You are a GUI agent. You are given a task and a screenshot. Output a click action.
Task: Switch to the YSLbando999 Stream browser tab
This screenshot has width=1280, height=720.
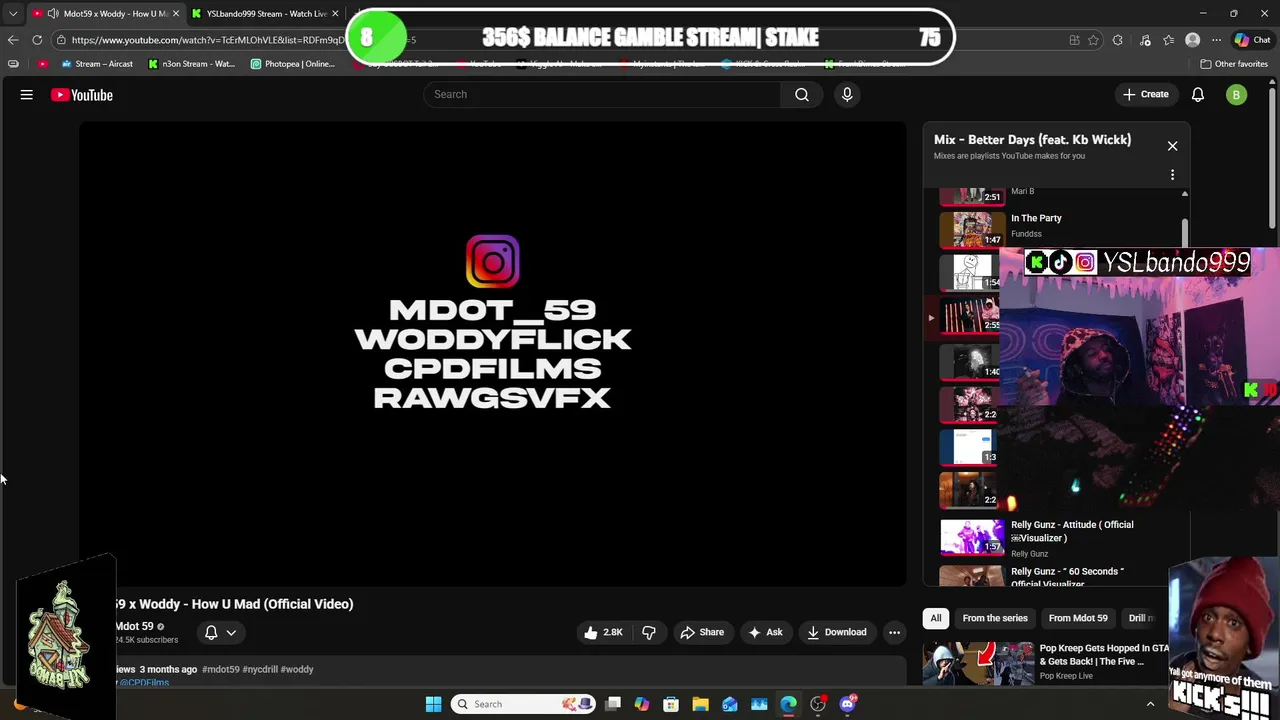point(265,13)
